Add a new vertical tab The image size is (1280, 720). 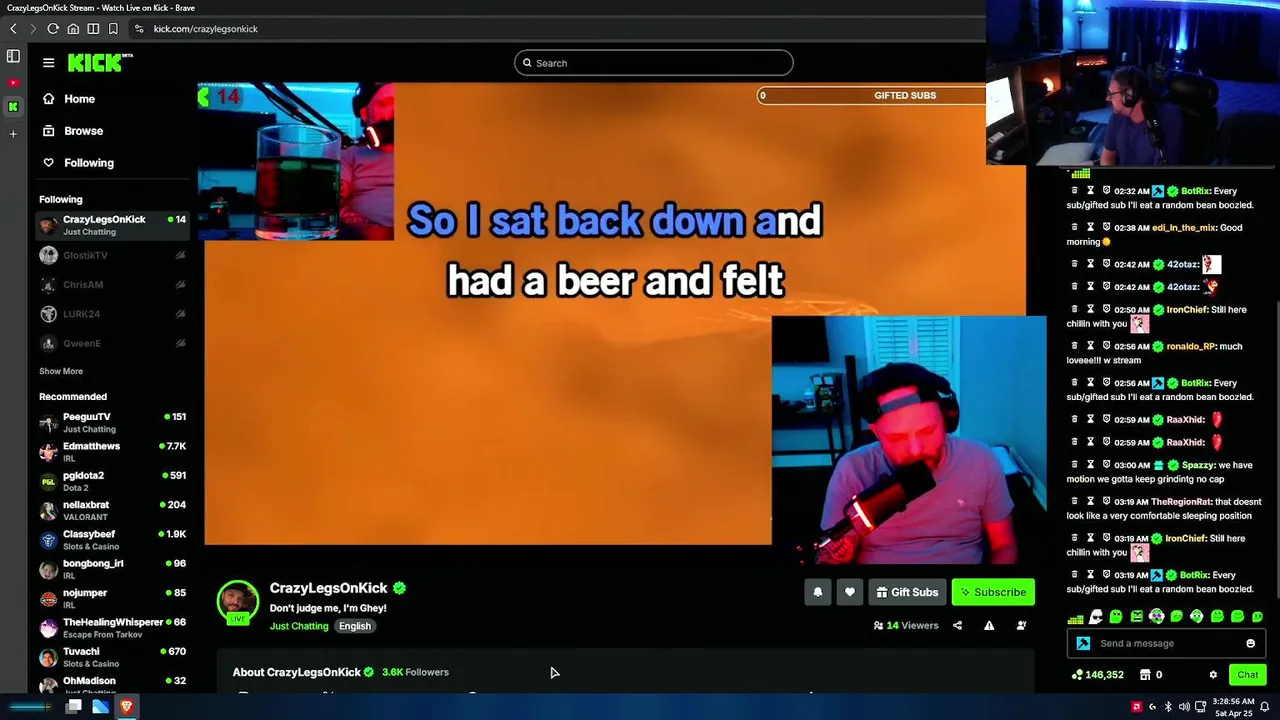[13, 133]
